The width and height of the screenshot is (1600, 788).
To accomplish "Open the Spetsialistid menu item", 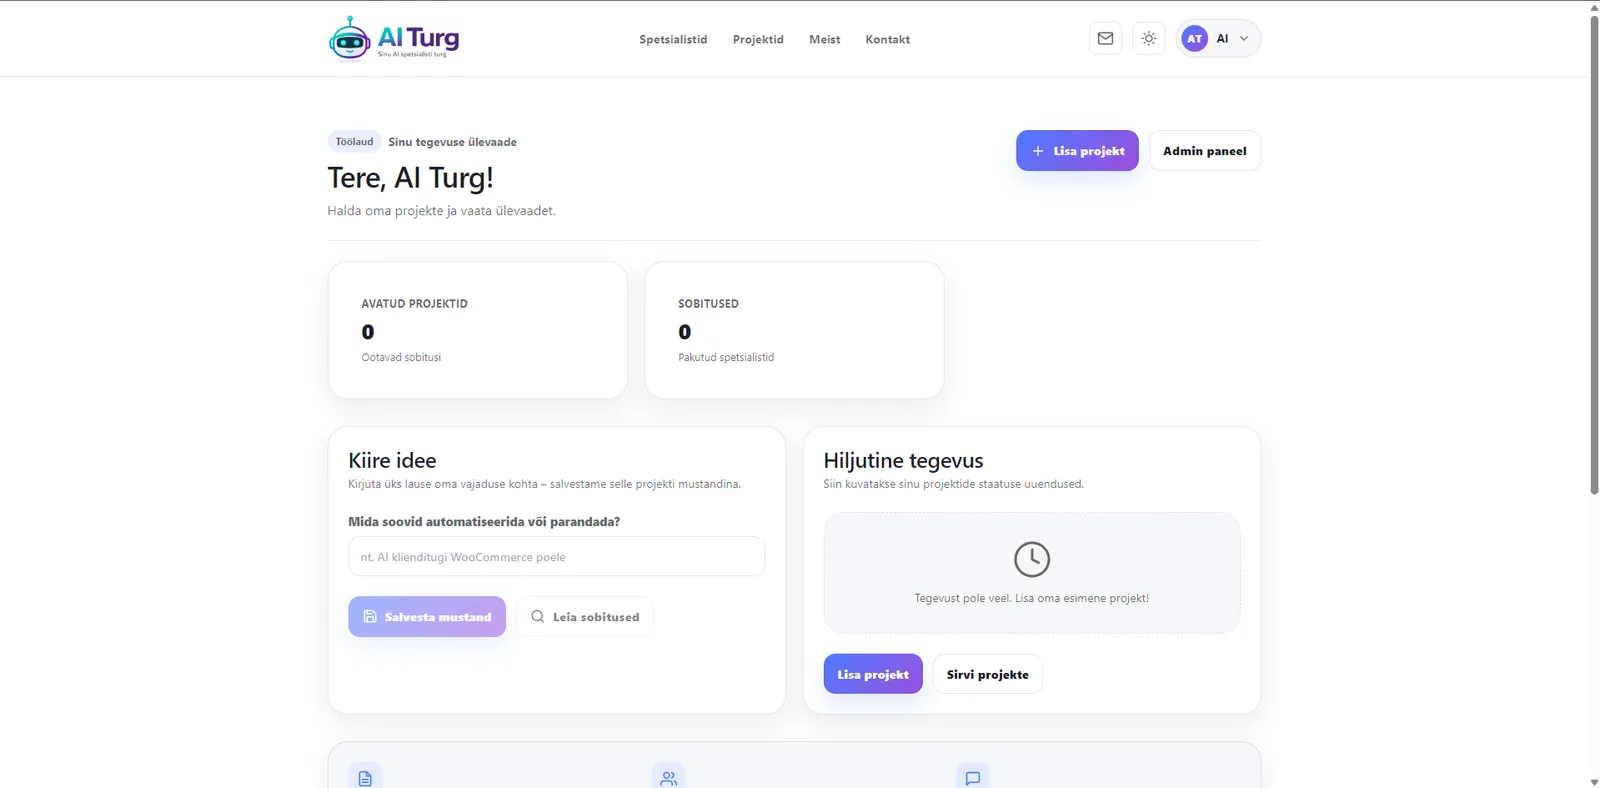I will pyautogui.click(x=673, y=40).
